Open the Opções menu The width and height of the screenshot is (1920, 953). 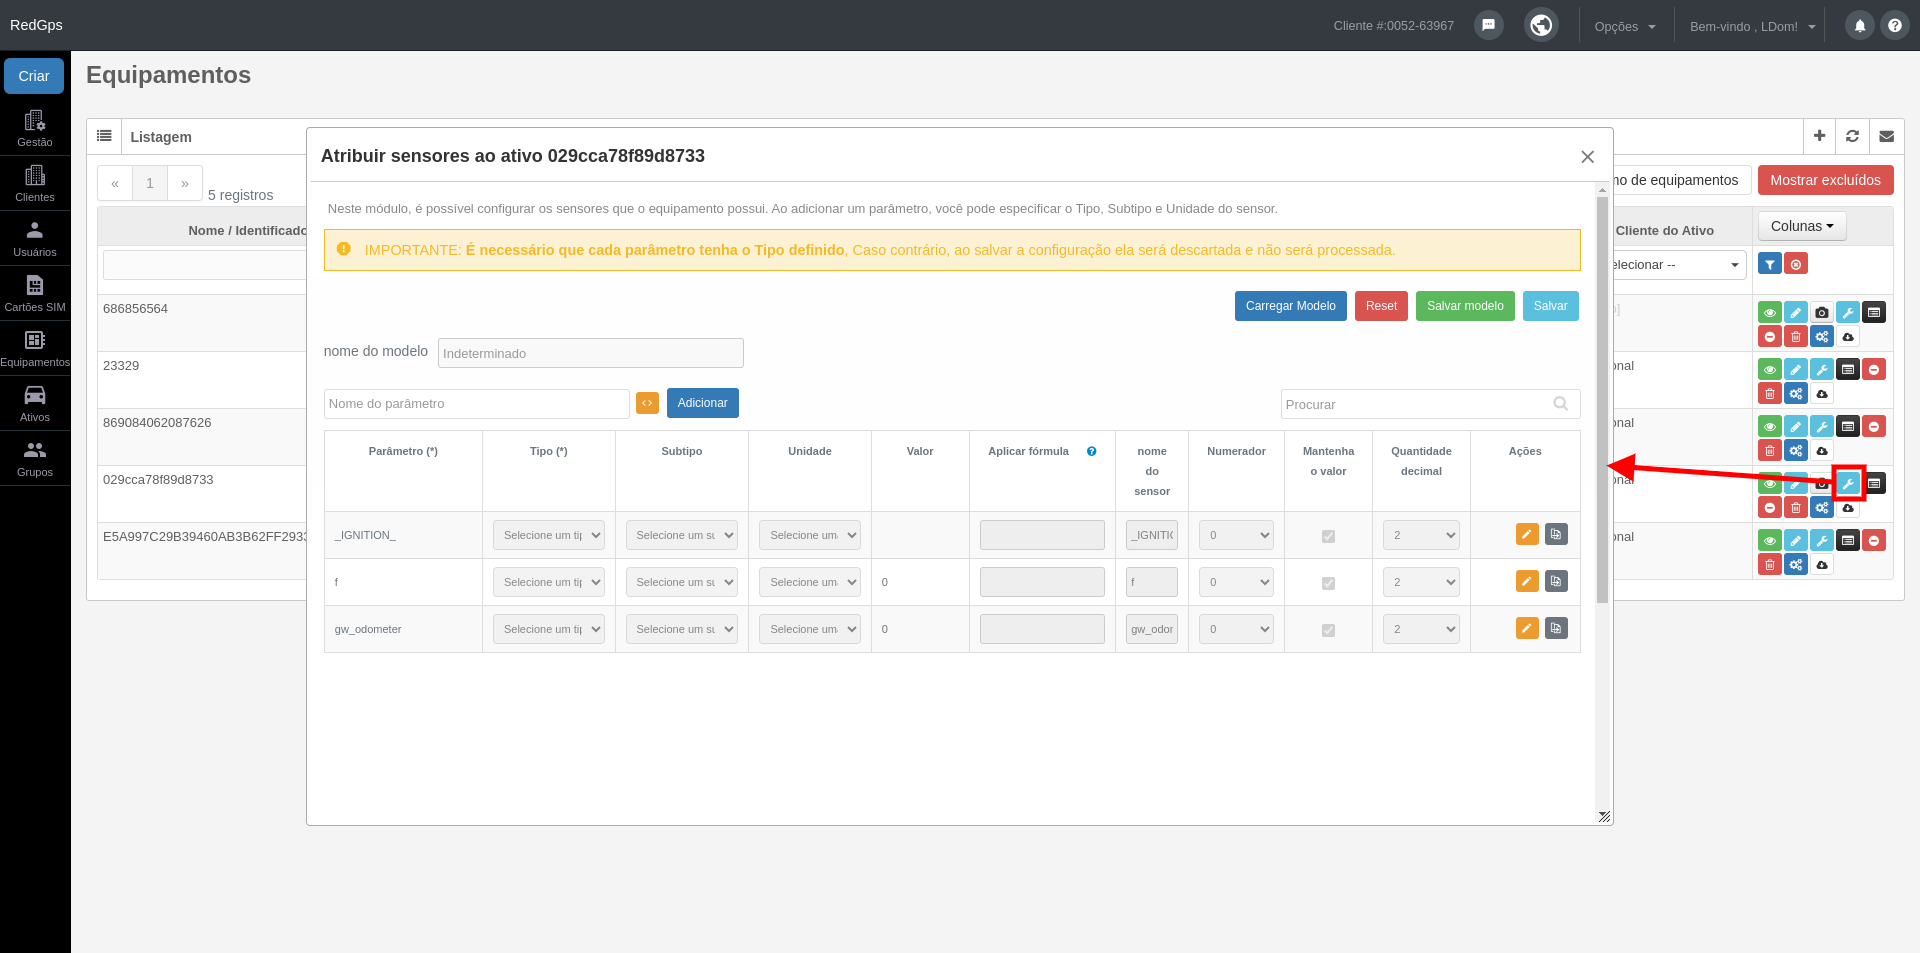(1625, 26)
